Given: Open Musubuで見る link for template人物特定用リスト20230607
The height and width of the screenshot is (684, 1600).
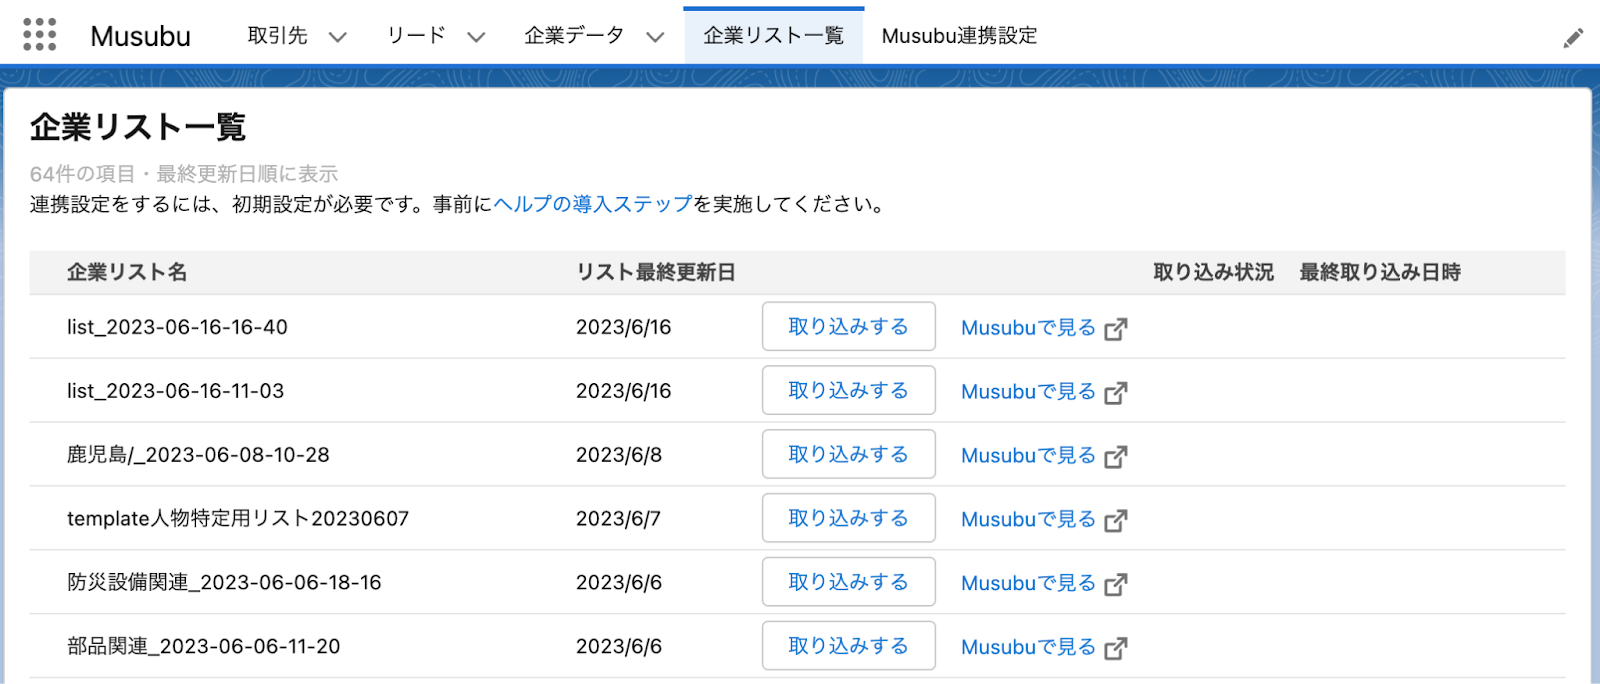Looking at the screenshot, I should pos(1029,520).
